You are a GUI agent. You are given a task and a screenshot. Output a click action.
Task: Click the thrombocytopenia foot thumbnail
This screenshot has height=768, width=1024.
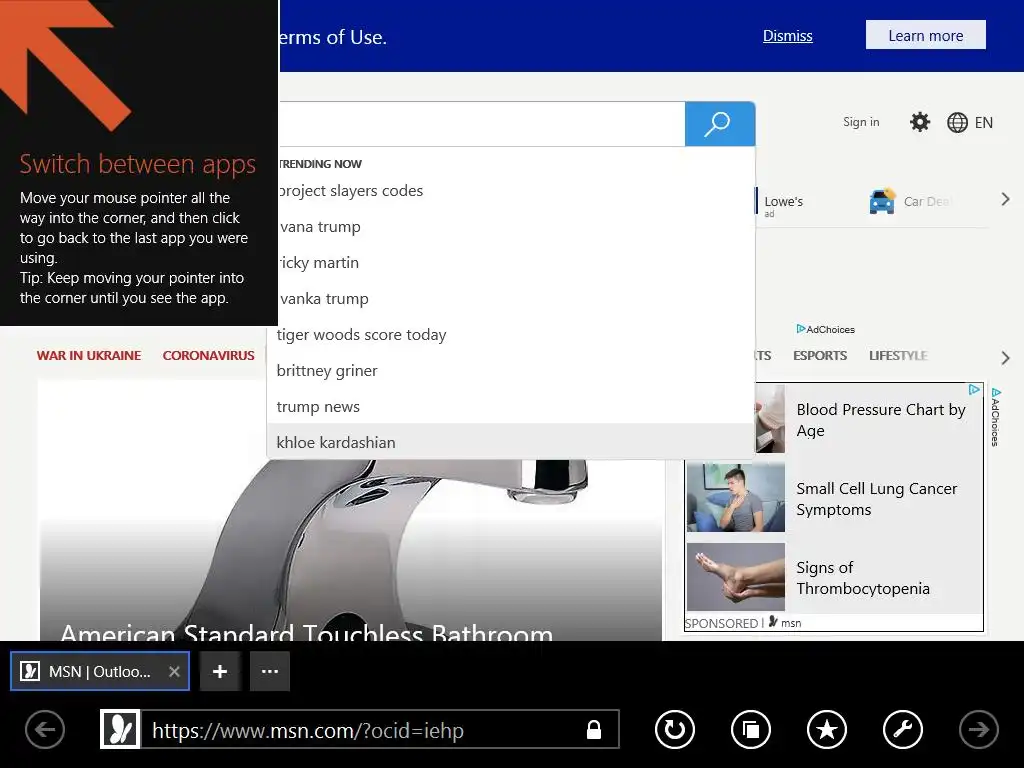tap(735, 577)
